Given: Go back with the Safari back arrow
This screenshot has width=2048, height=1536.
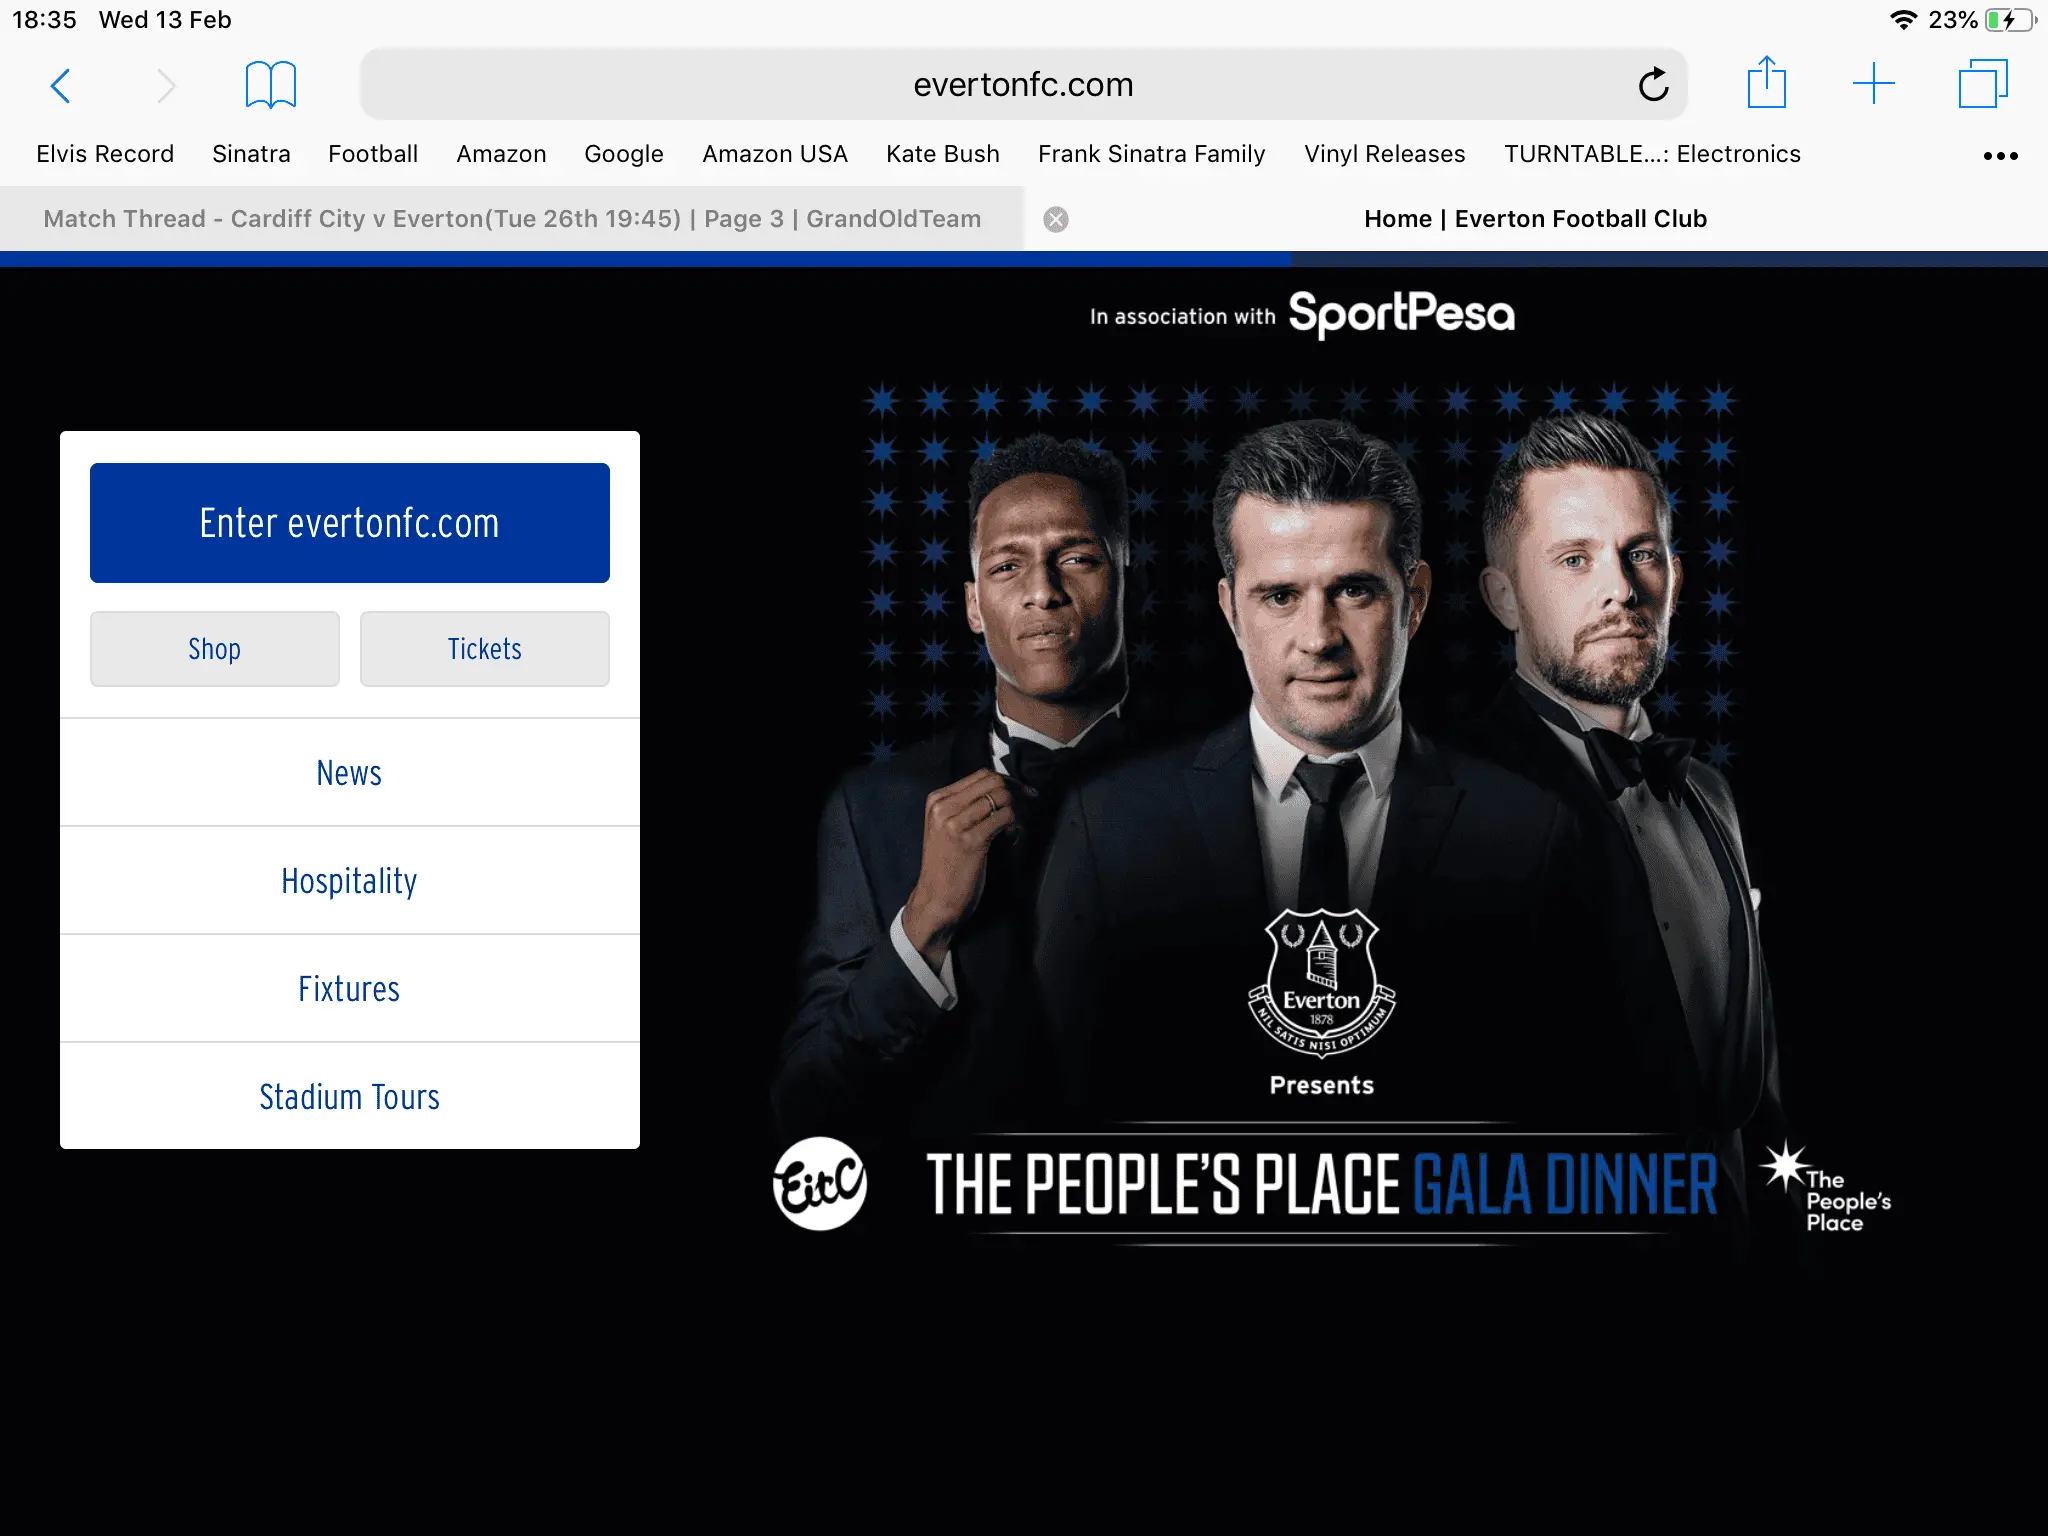Looking at the screenshot, I should click(x=61, y=85).
